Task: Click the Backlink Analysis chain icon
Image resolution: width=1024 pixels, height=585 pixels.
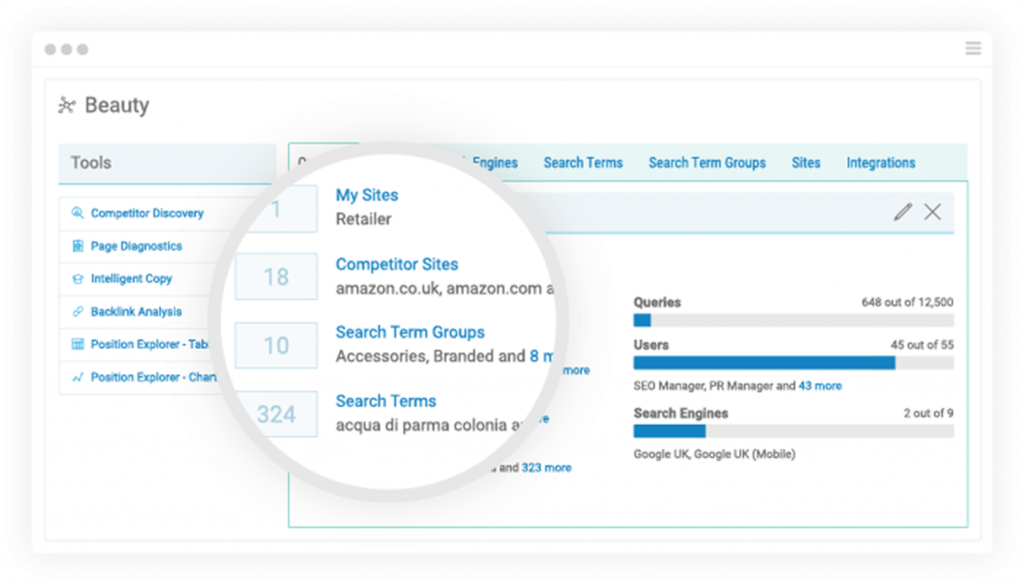Action: 78,311
